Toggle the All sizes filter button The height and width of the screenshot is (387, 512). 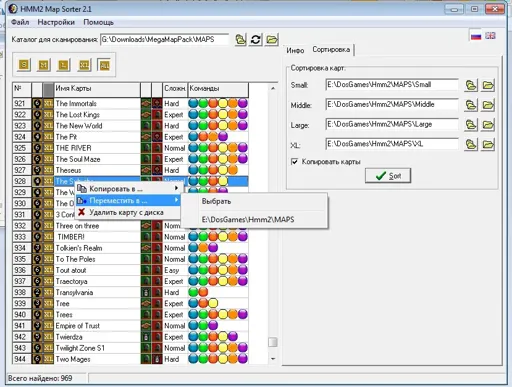point(104,65)
